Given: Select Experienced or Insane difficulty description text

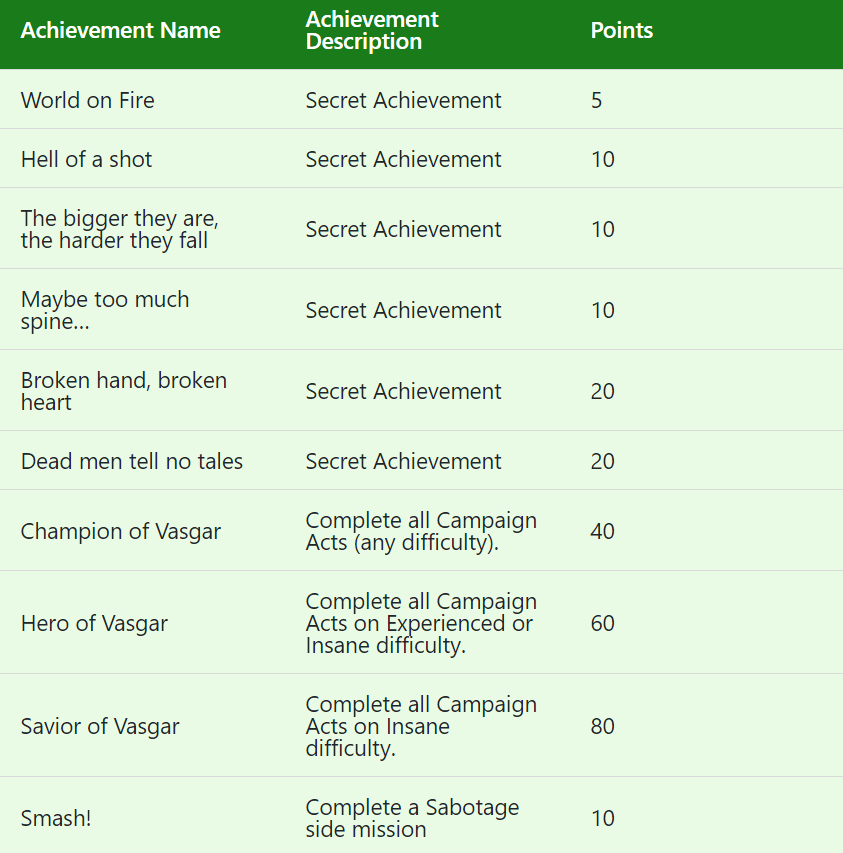Looking at the screenshot, I should click(421, 623).
